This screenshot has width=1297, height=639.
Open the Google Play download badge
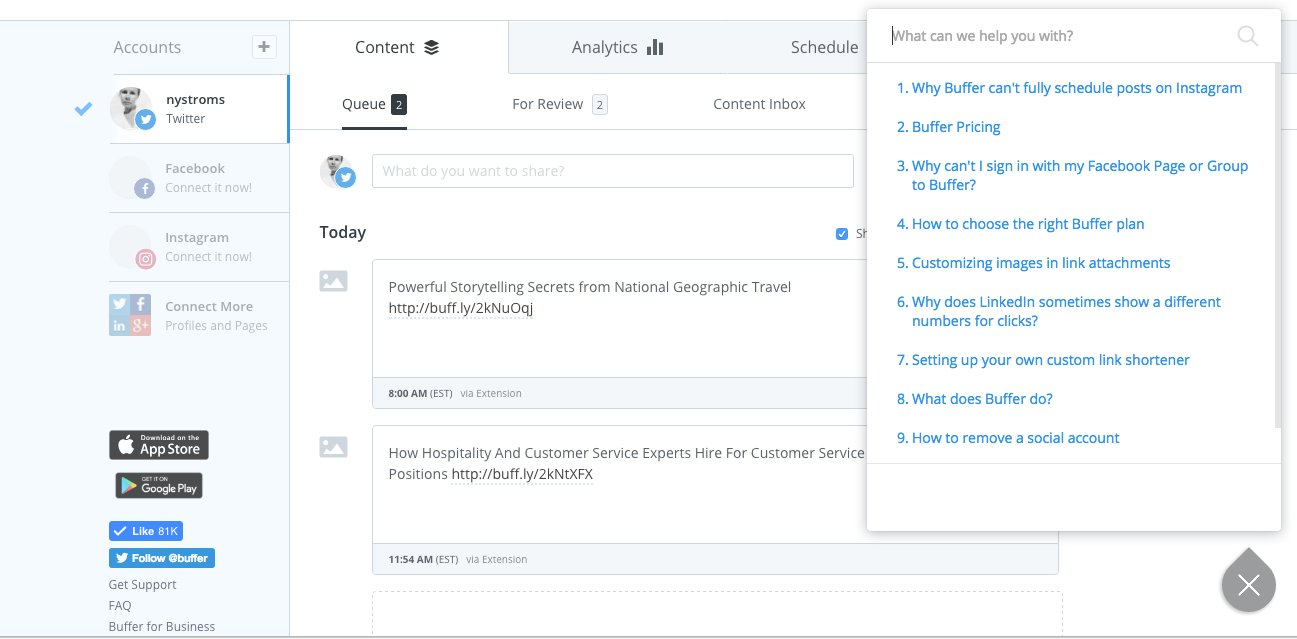[159, 486]
